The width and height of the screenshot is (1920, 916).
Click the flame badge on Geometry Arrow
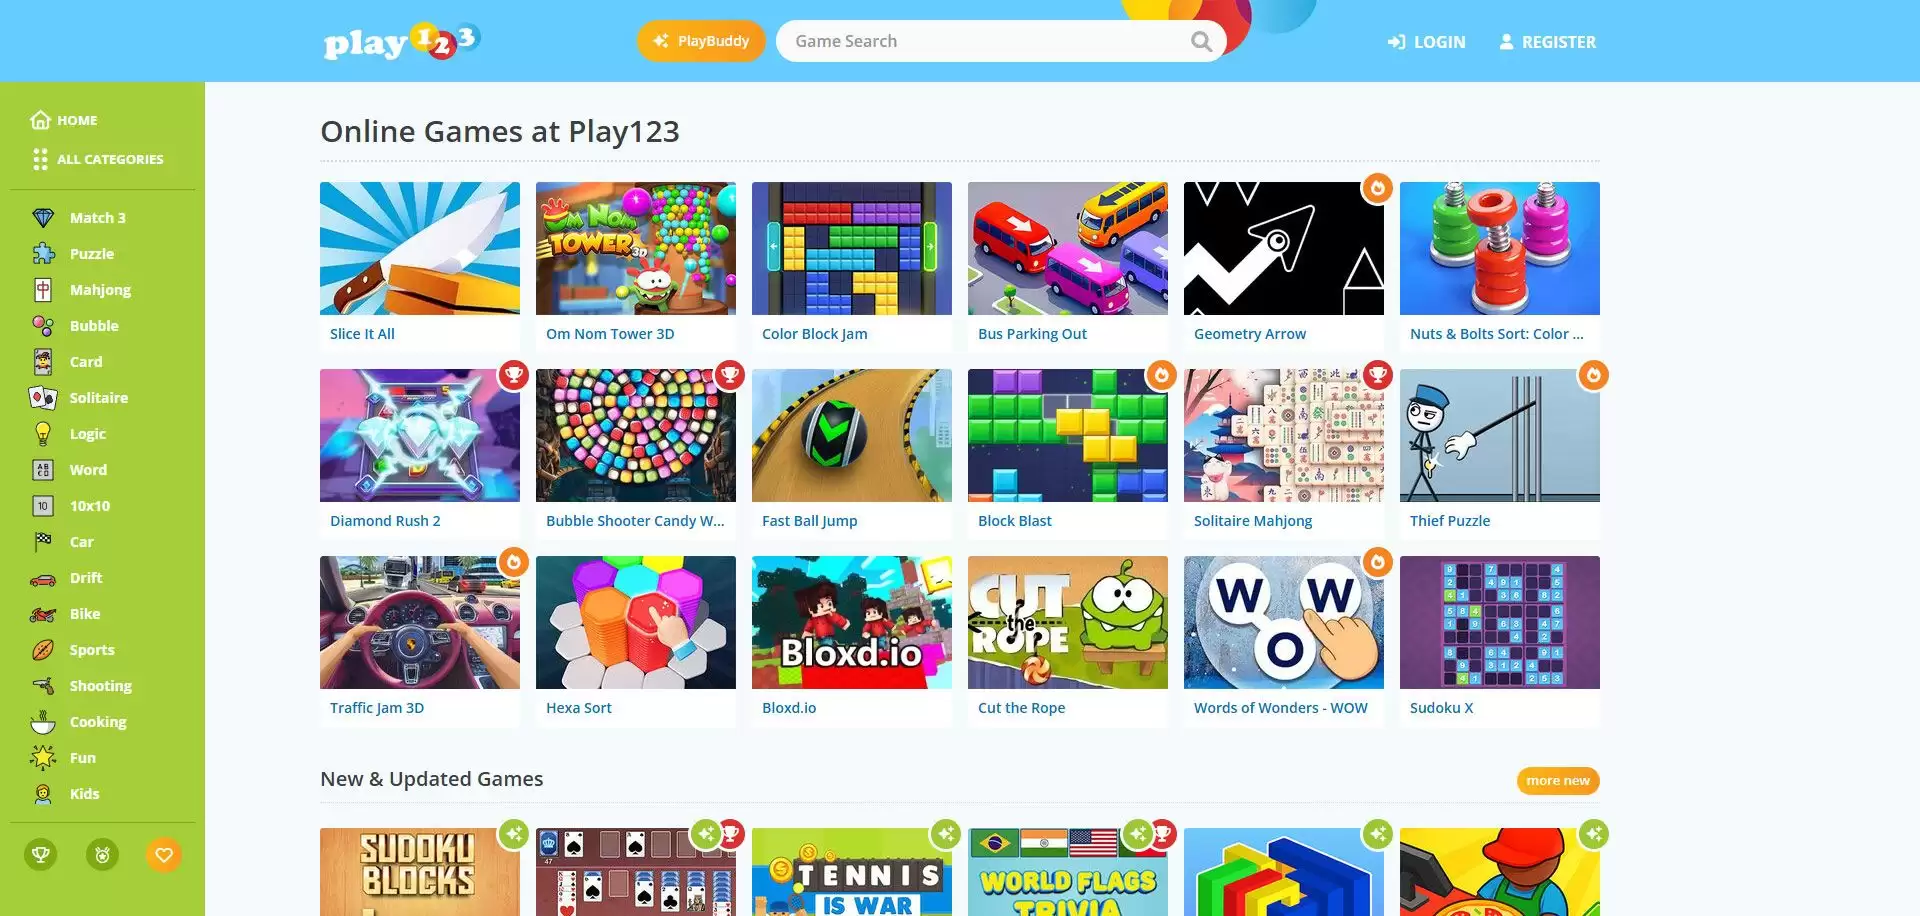point(1377,188)
